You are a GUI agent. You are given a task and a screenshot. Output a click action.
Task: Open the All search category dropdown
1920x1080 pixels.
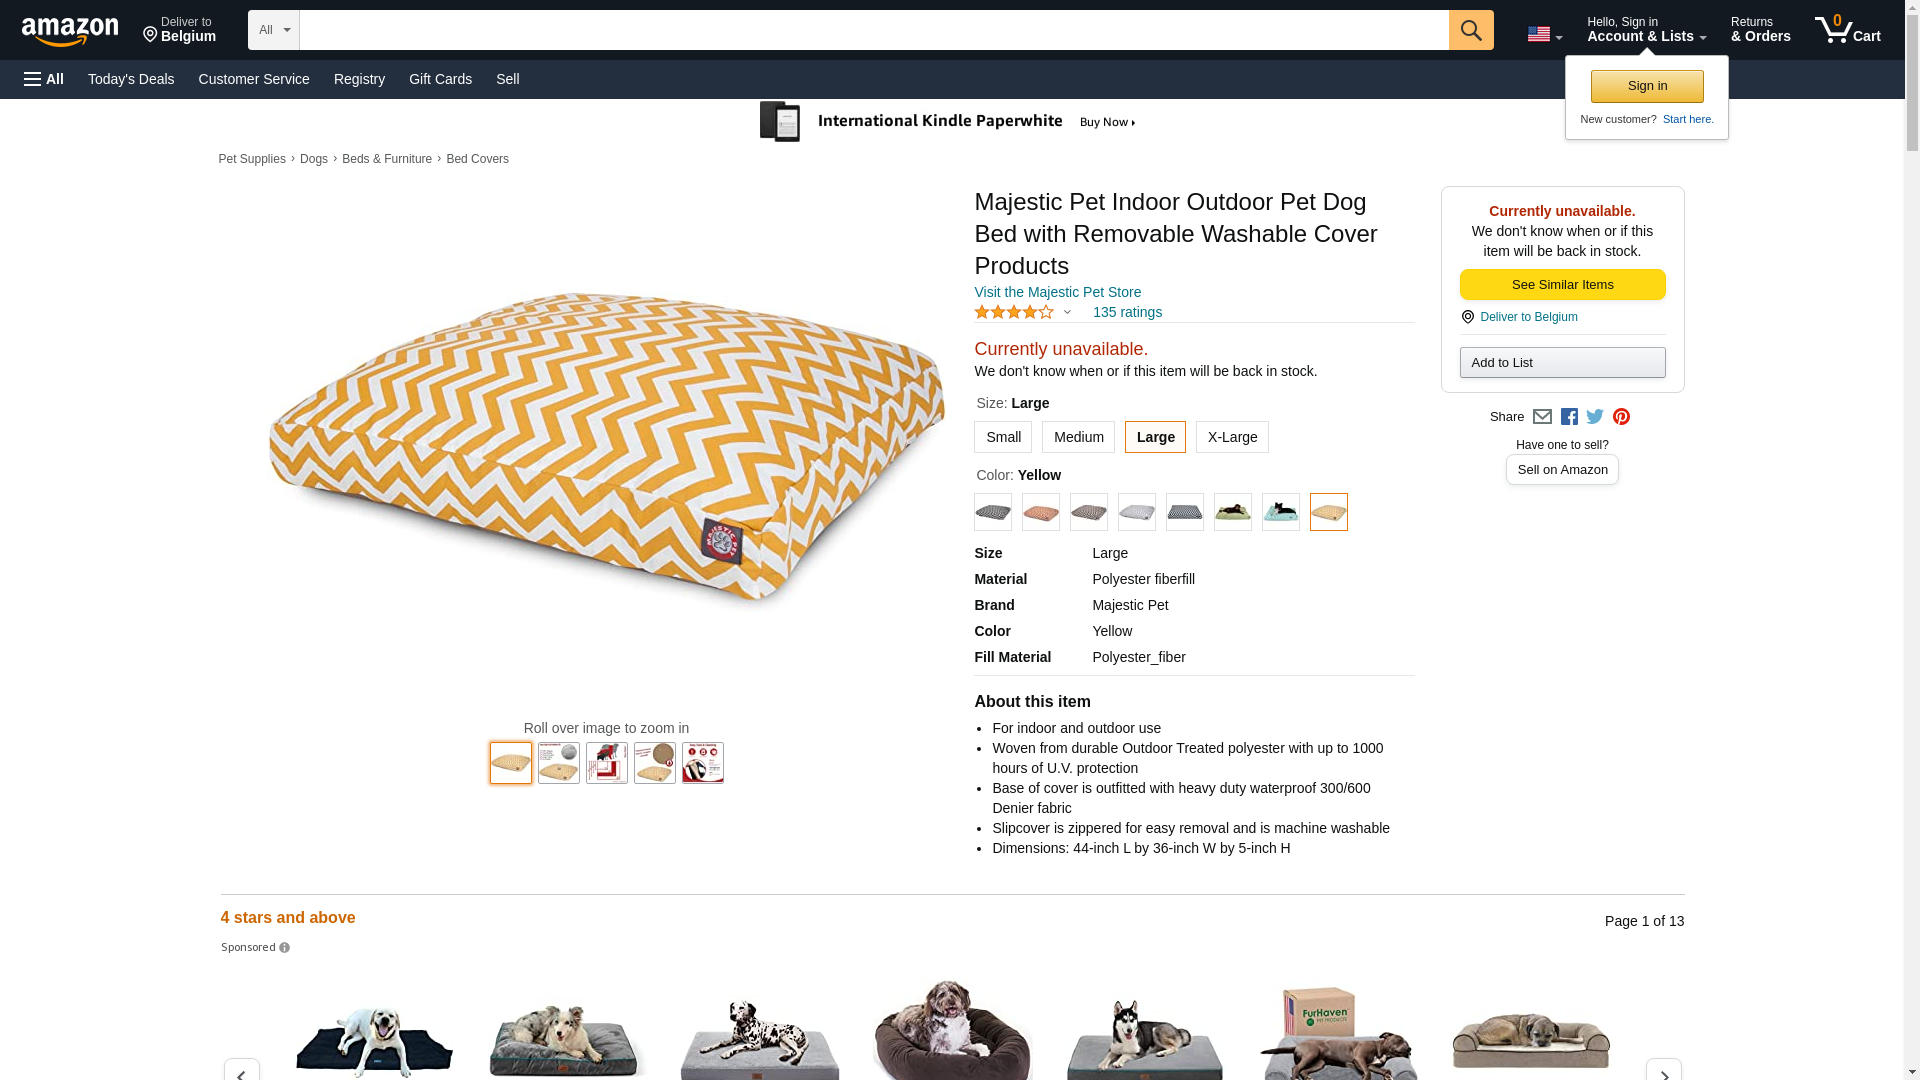(x=273, y=30)
